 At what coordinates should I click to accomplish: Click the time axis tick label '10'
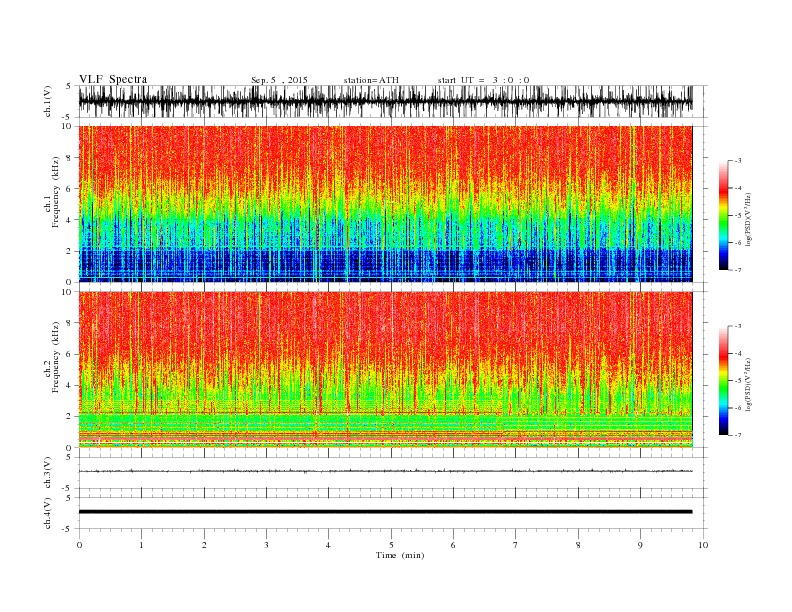pyautogui.click(x=703, y=545)
